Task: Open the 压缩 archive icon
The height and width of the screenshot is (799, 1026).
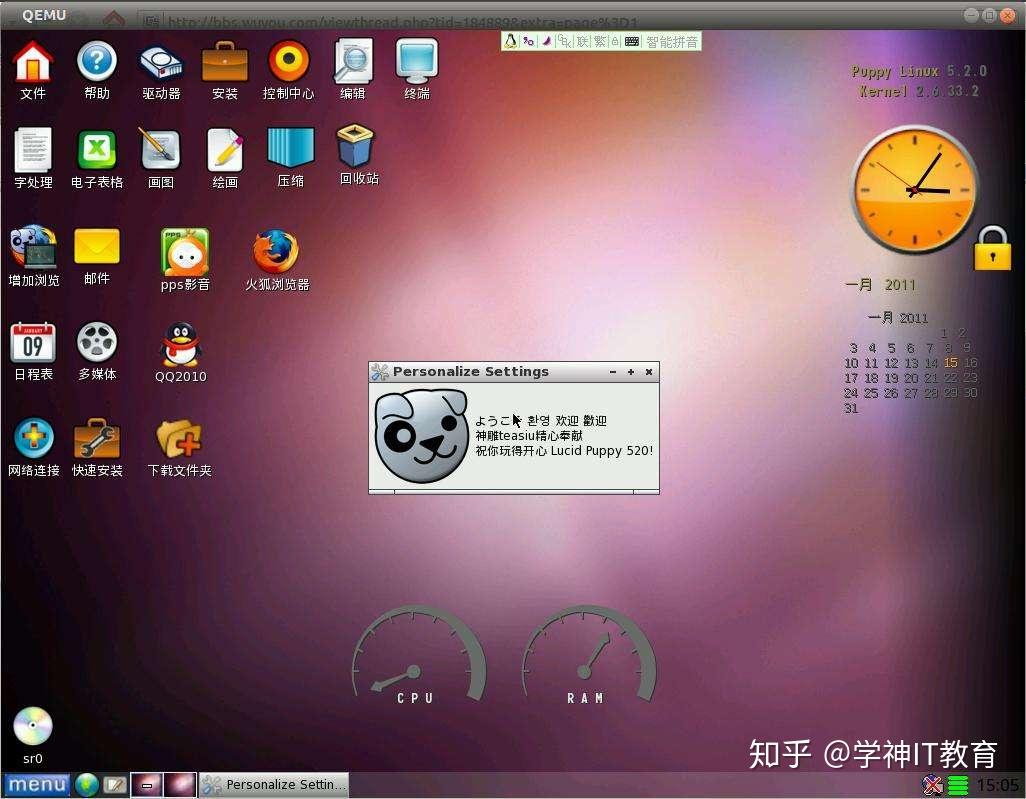Action: coord(291,148)
